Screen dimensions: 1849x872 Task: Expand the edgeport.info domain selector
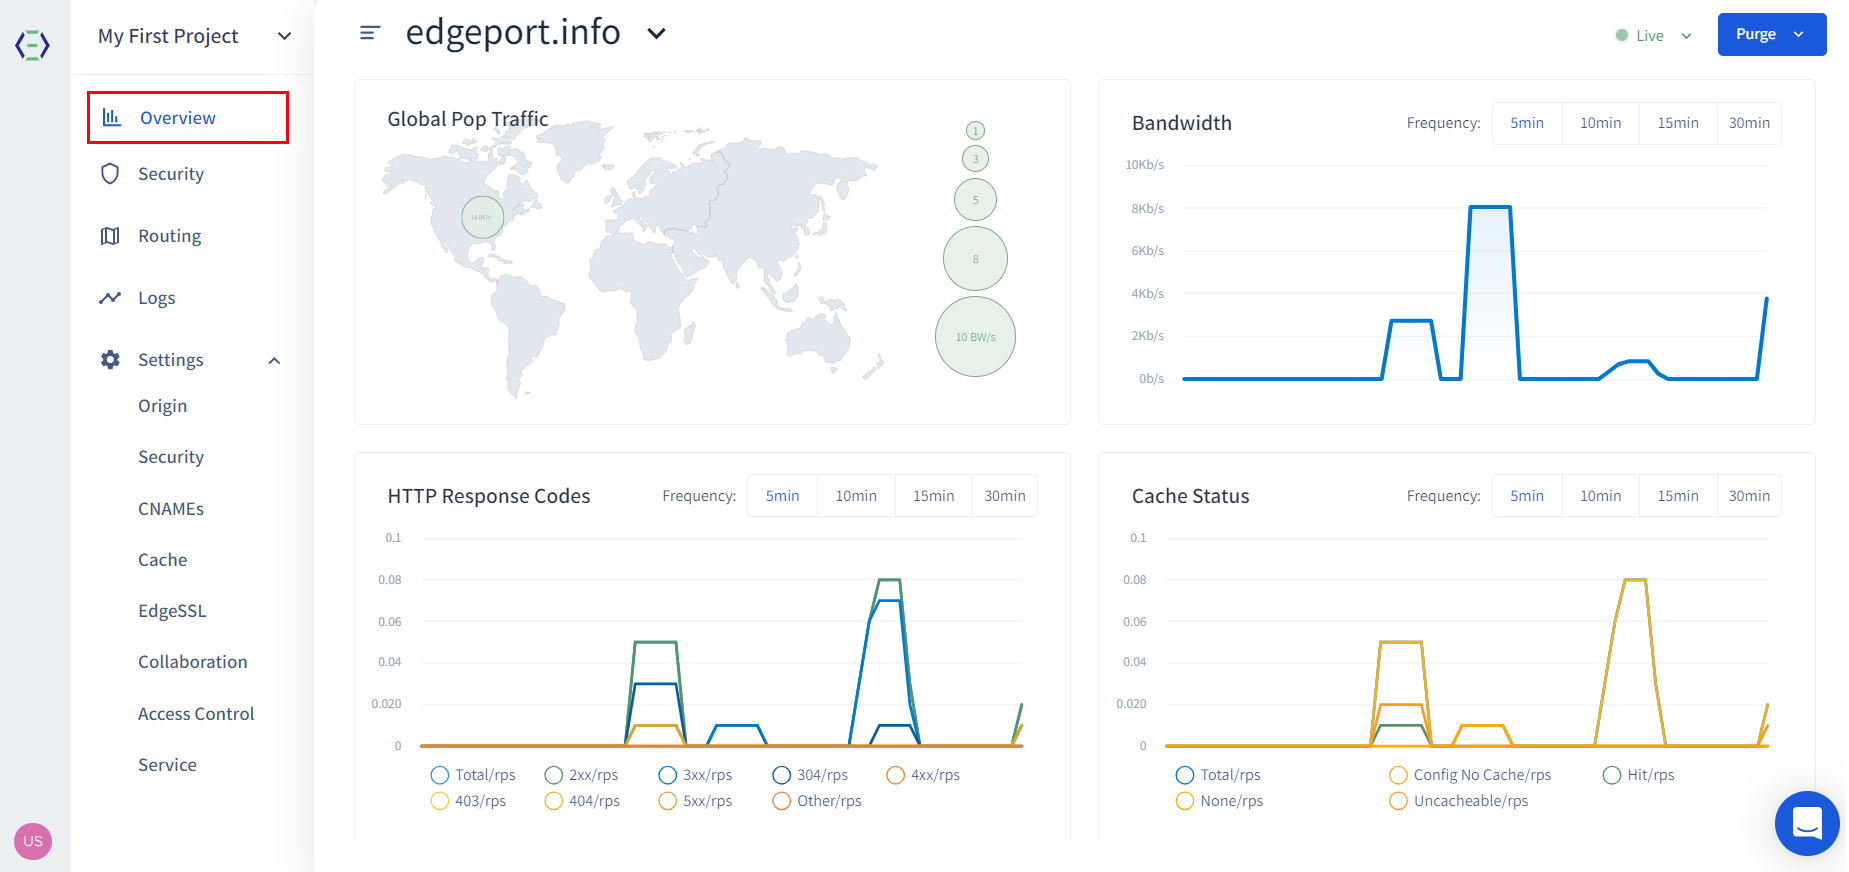pos(656,33)
